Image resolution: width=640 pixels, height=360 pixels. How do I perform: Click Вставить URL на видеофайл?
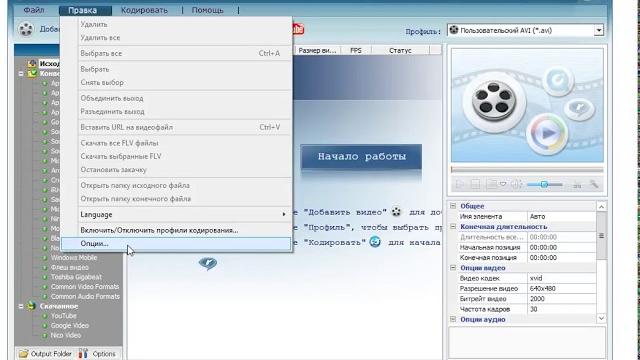click(176, 127)
